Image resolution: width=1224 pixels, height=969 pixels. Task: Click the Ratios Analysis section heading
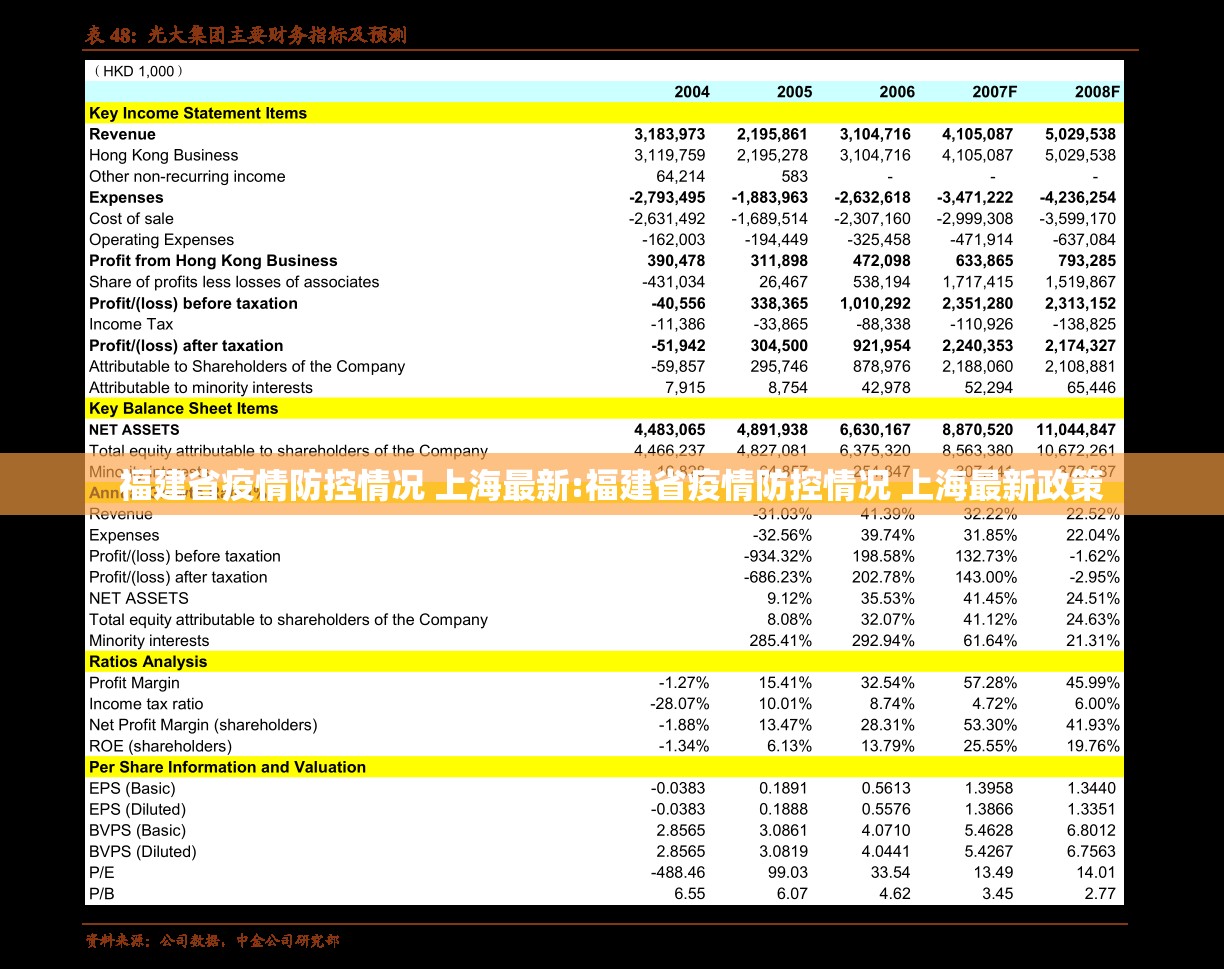[148, 662]
